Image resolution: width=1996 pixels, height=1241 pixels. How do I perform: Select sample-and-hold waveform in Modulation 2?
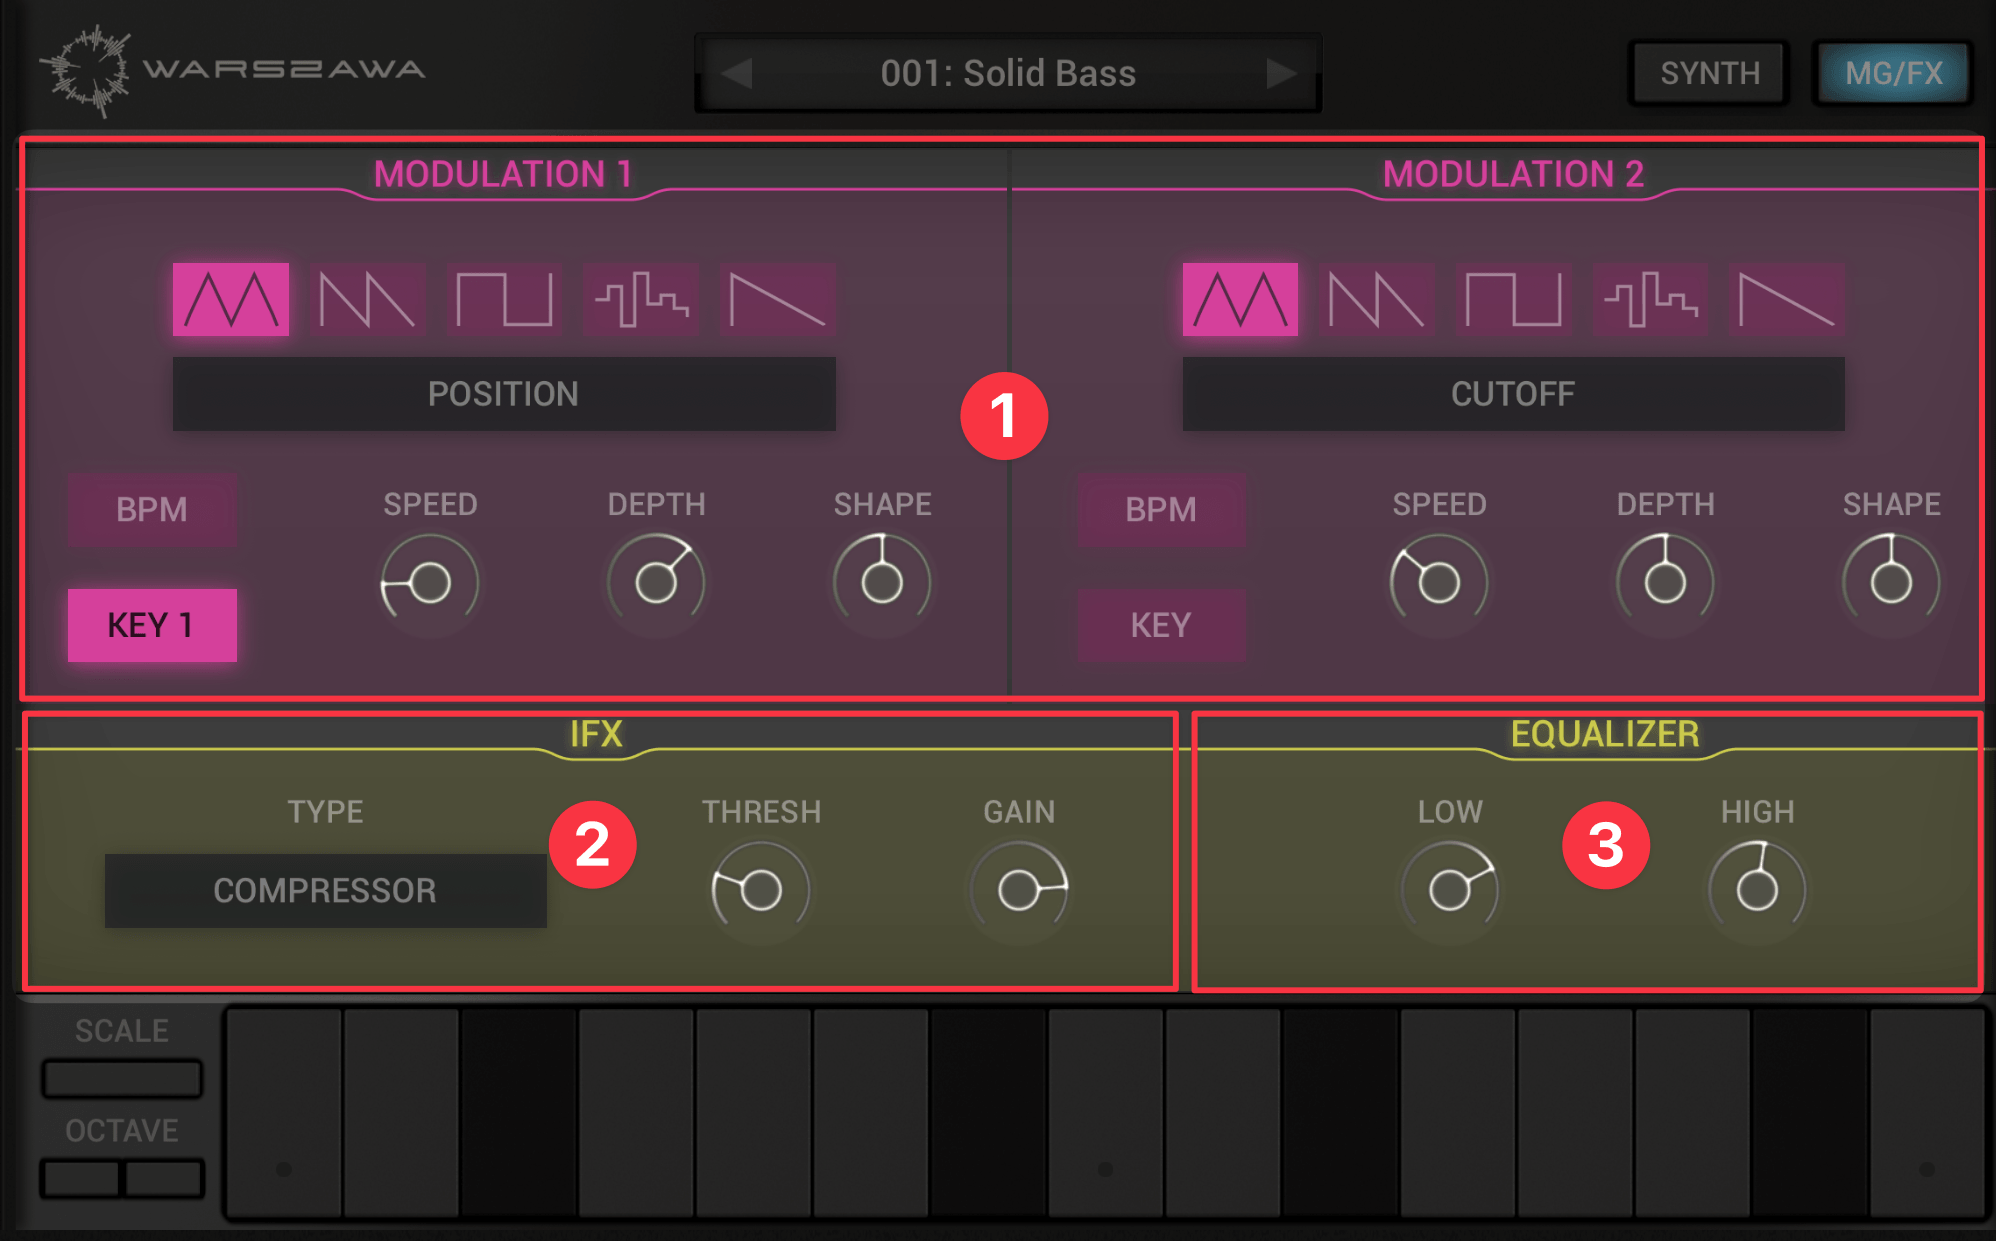click(1651, 299)
